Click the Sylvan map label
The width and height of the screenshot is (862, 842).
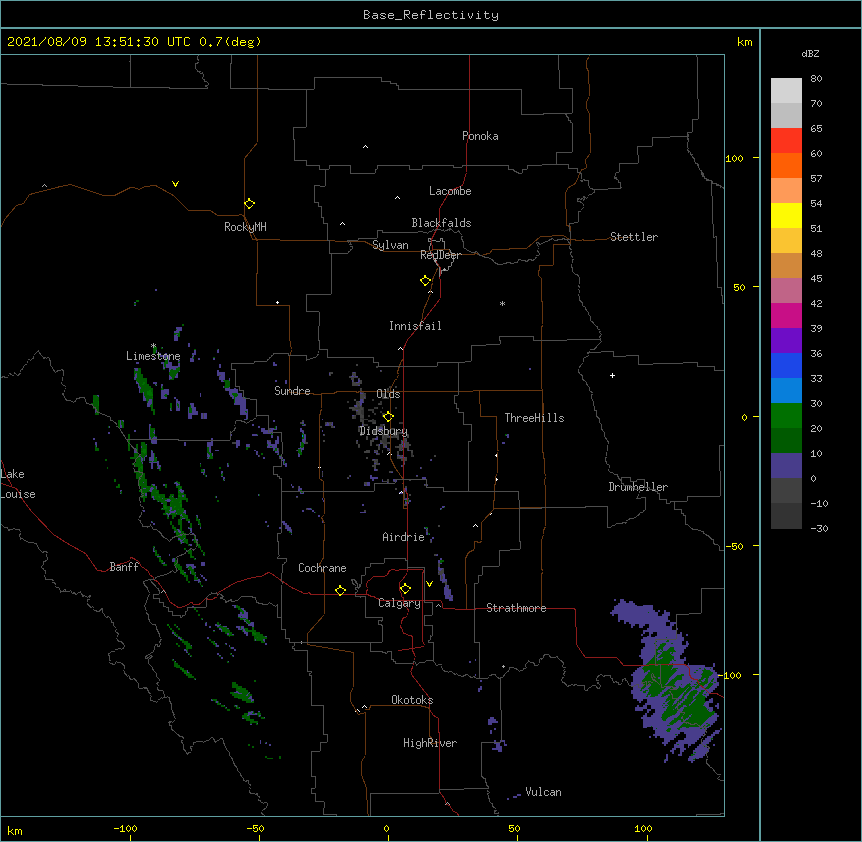390,245
